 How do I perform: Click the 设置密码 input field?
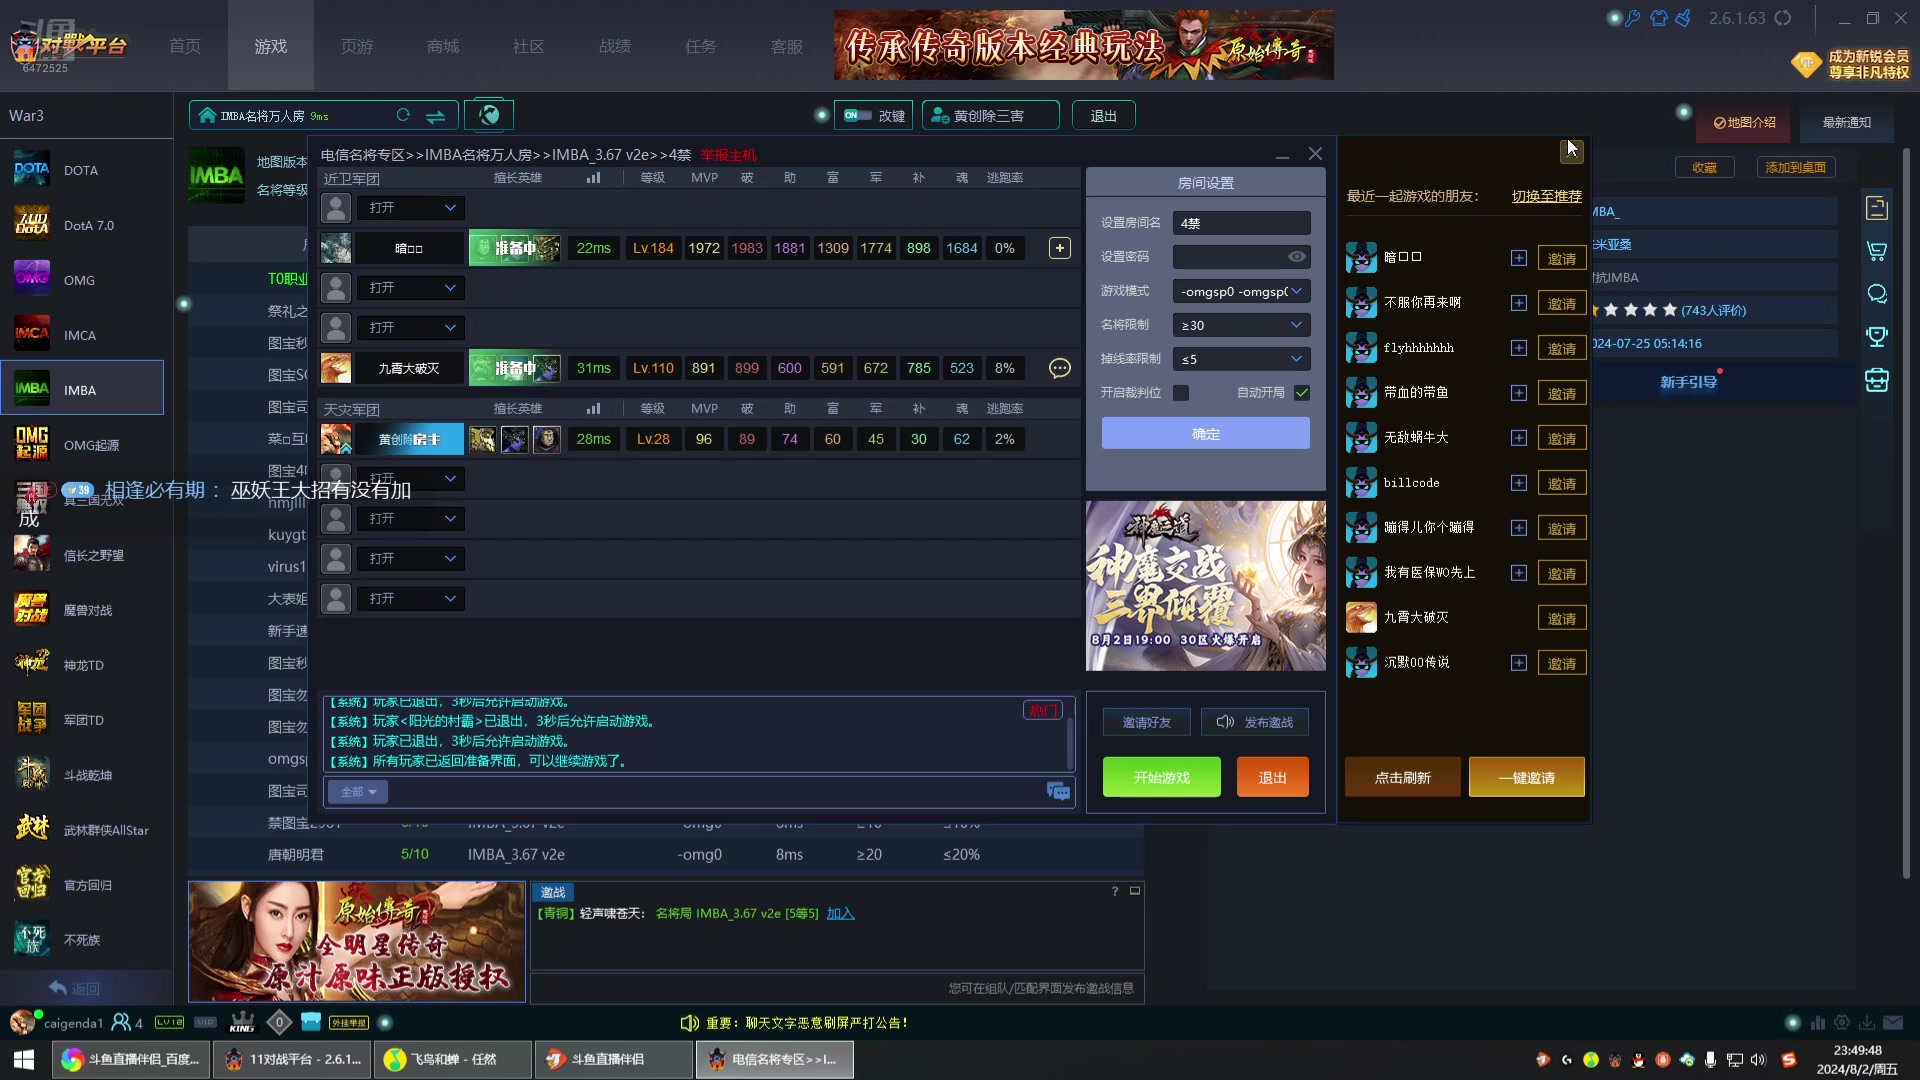pos(1241,257)
